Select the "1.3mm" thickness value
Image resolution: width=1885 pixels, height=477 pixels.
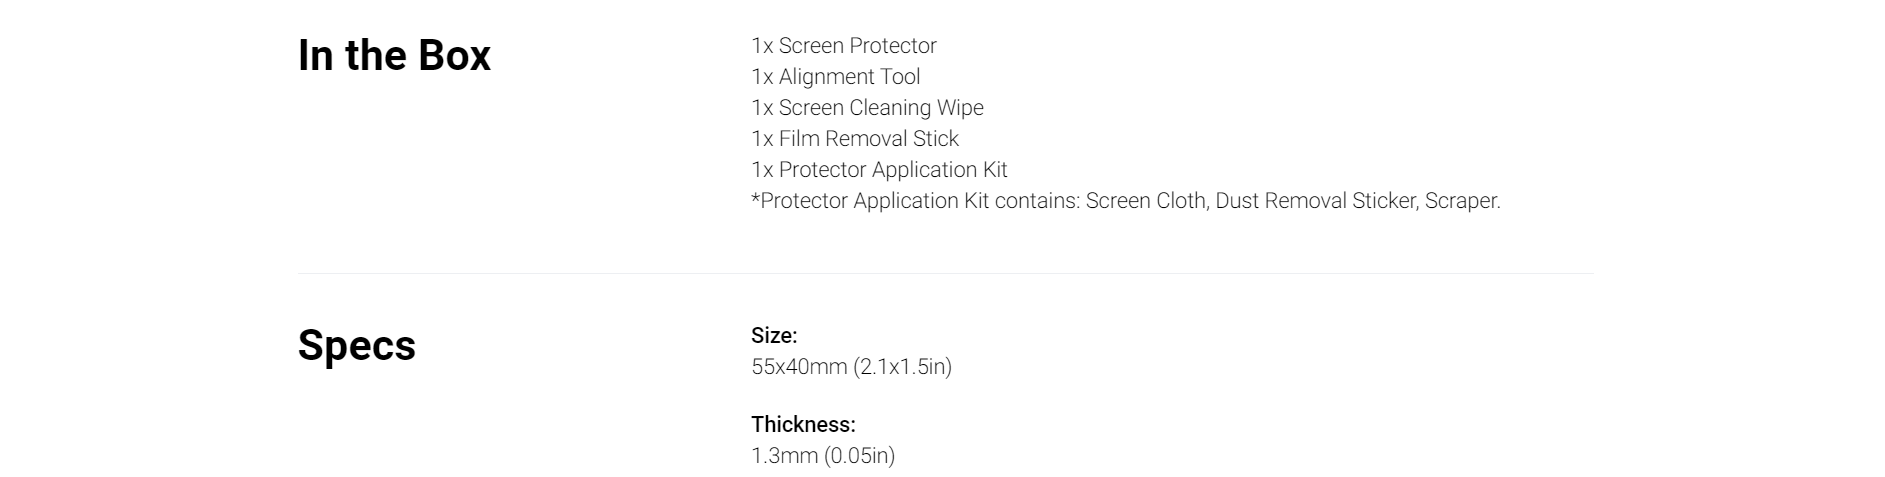coord(784,456)
